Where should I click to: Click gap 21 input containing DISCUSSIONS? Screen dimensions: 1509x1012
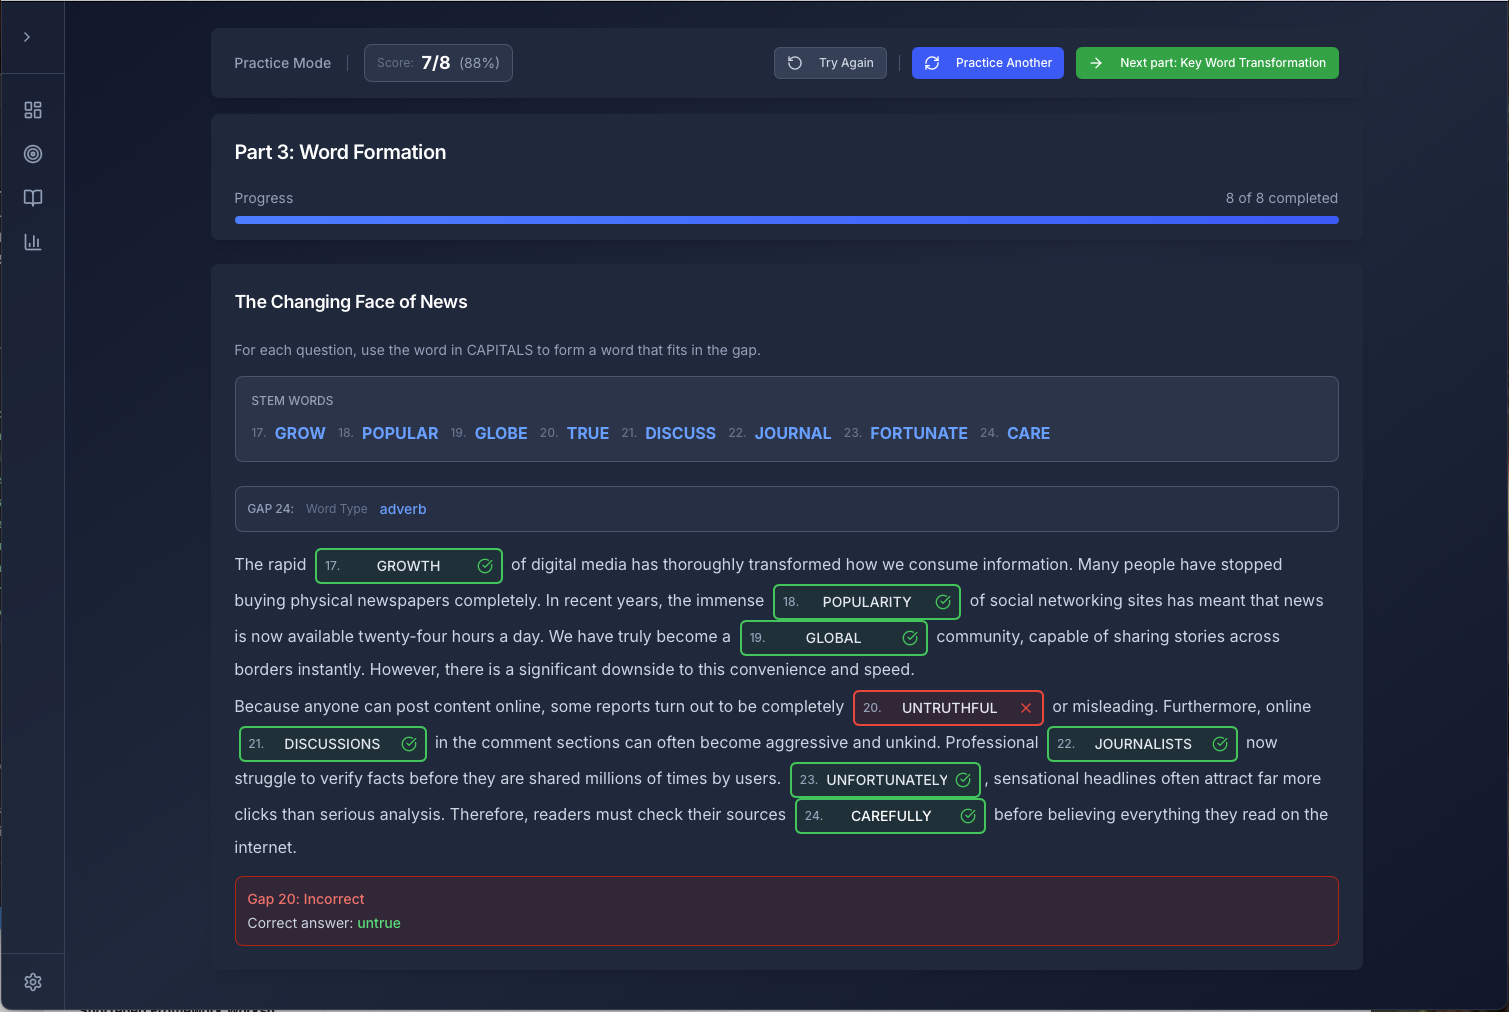333,744
